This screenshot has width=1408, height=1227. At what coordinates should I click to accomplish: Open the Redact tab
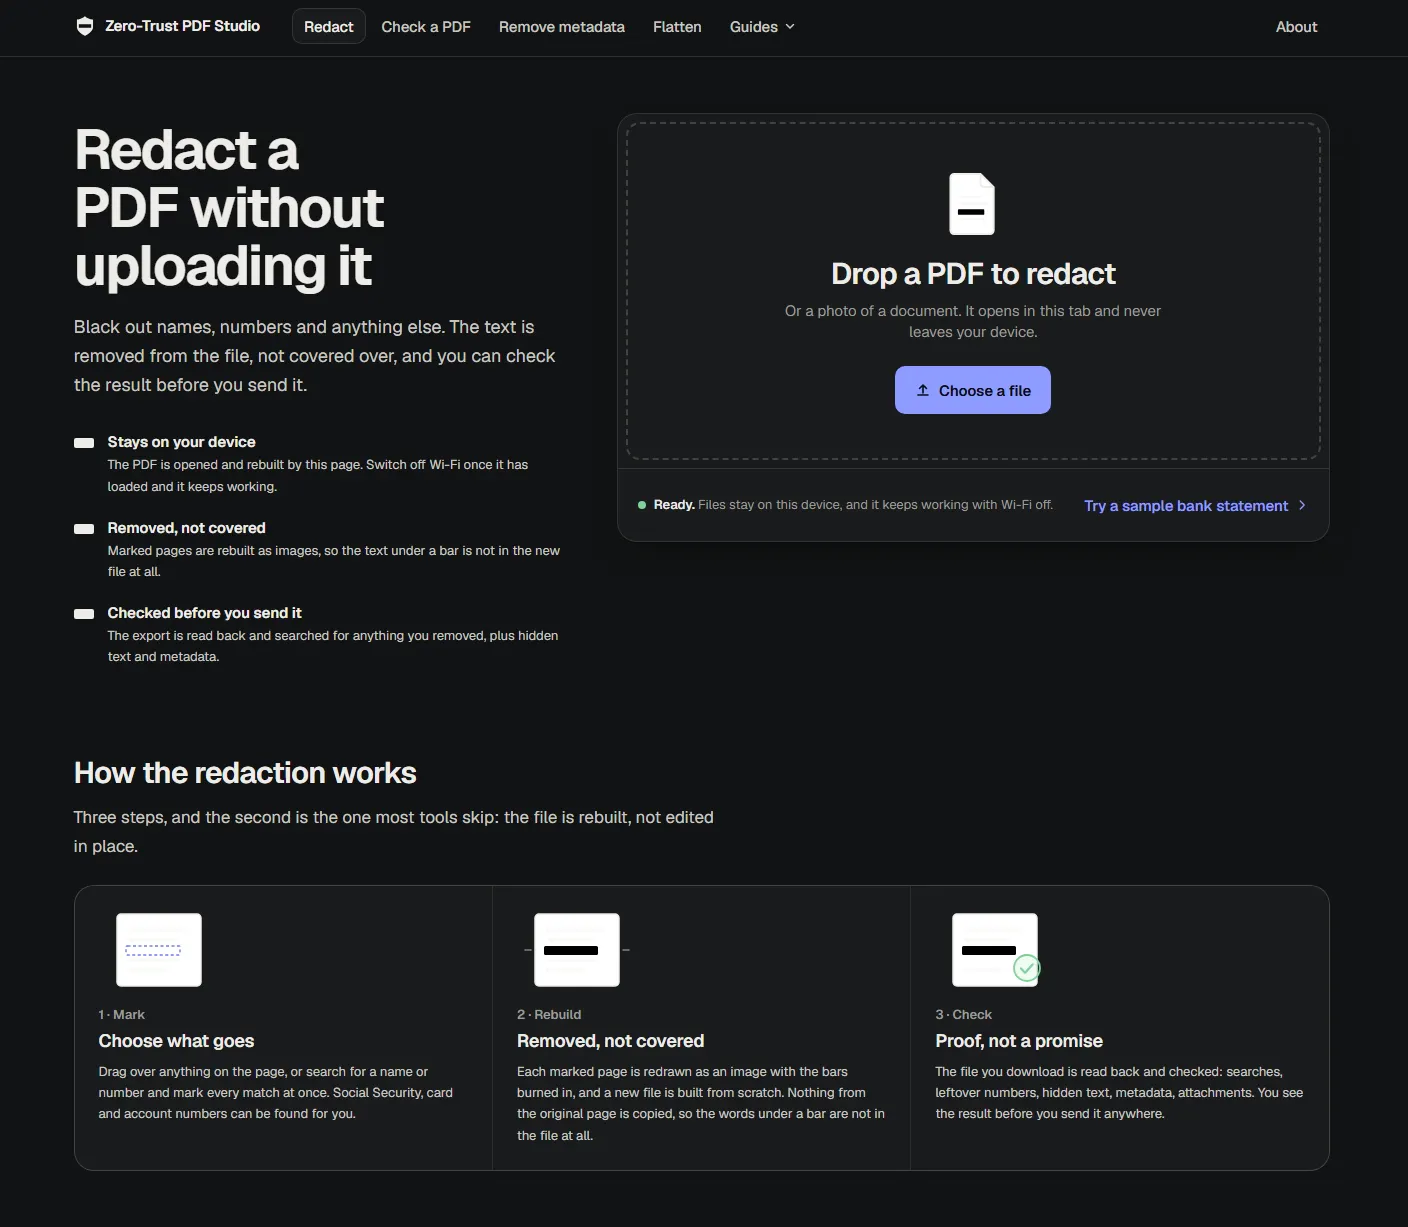[329, 27]
